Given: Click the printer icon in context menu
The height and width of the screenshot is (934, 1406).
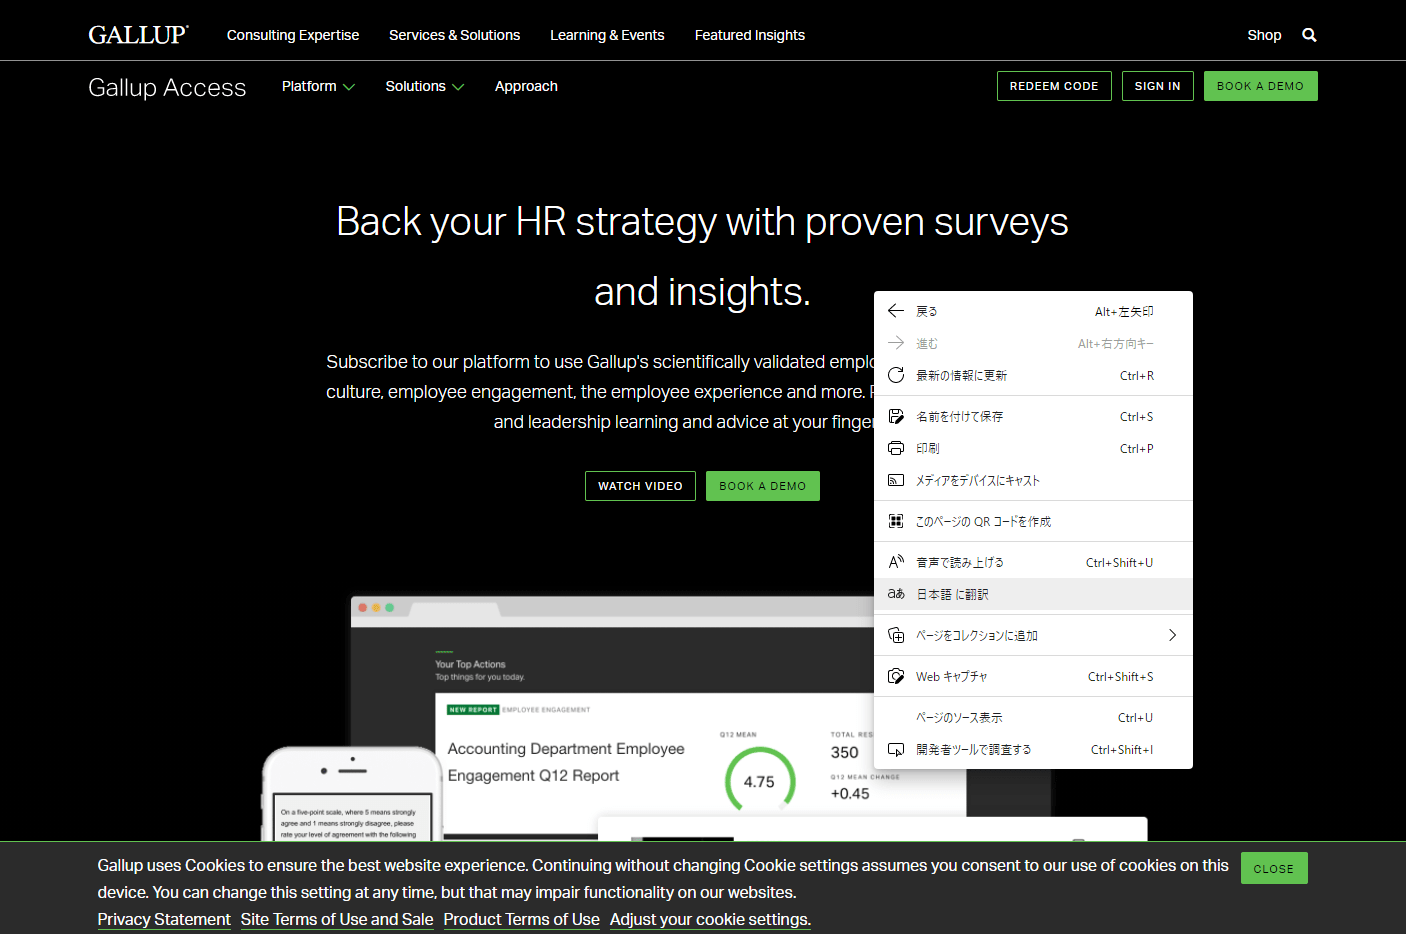Looking at the screenshot, I should pos(896,448).
